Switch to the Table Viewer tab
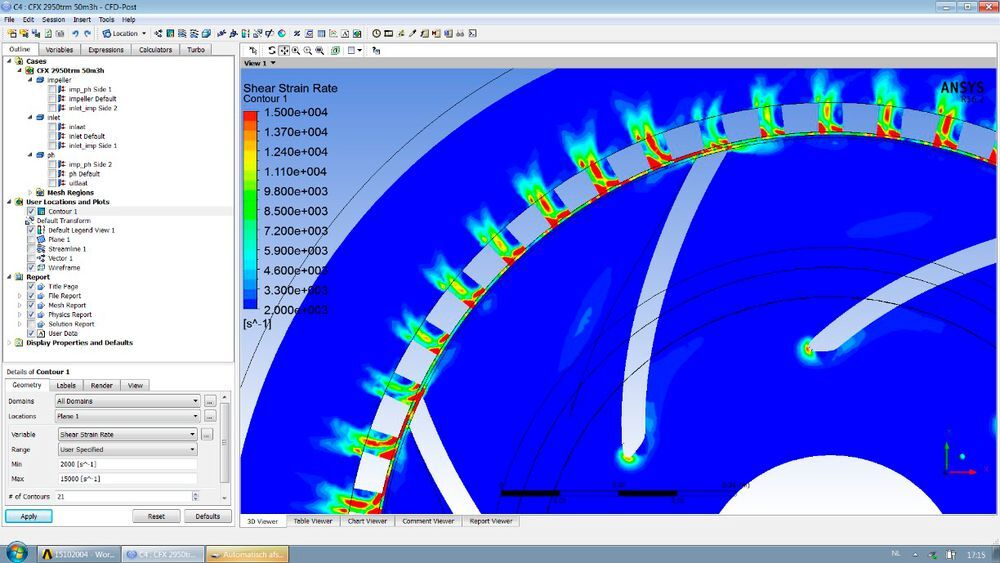 [313, 521]
